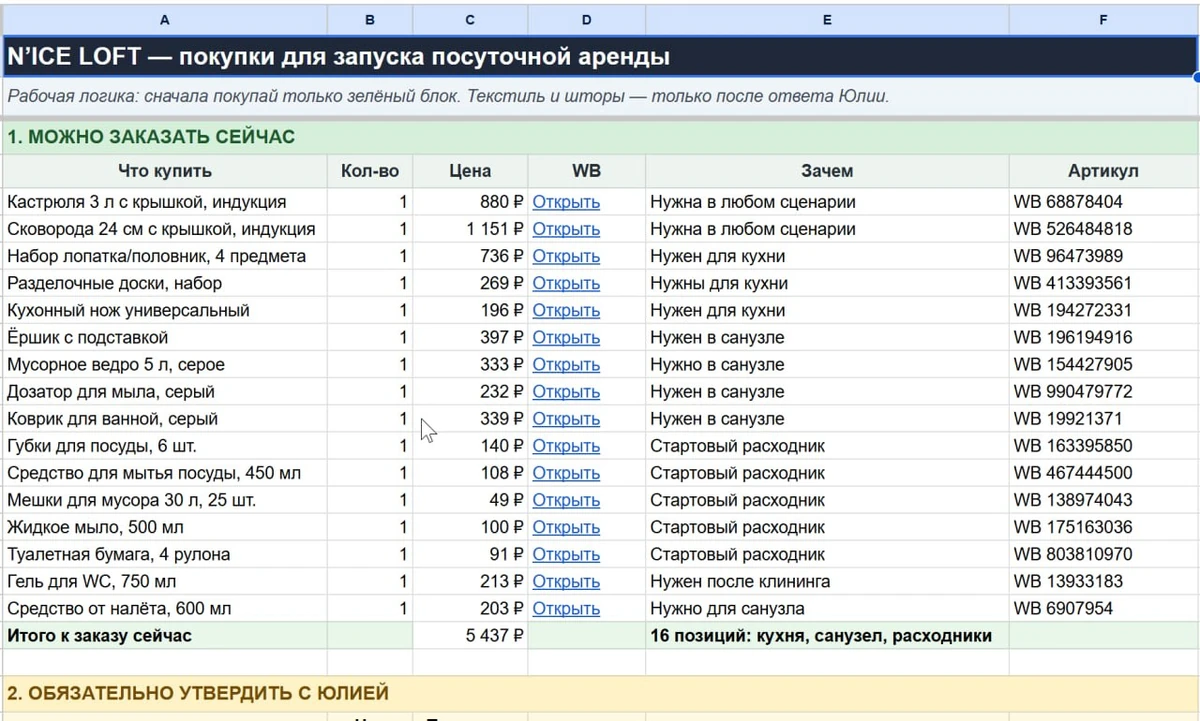
Task: Select cell Губки для посуды, 6 шт.
Action: (165, 446)
